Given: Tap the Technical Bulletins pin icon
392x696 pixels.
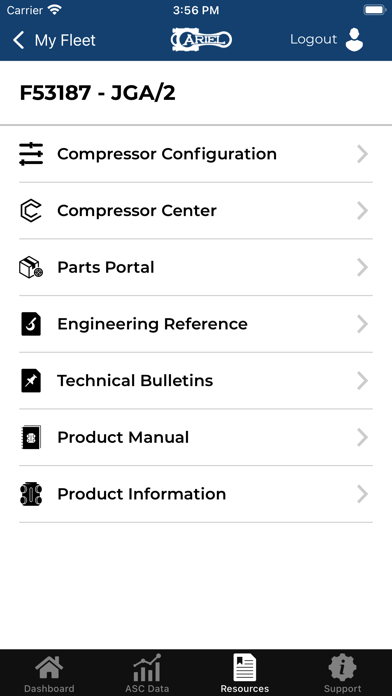Looking at the screenshot, I should (x=31, y=381).
